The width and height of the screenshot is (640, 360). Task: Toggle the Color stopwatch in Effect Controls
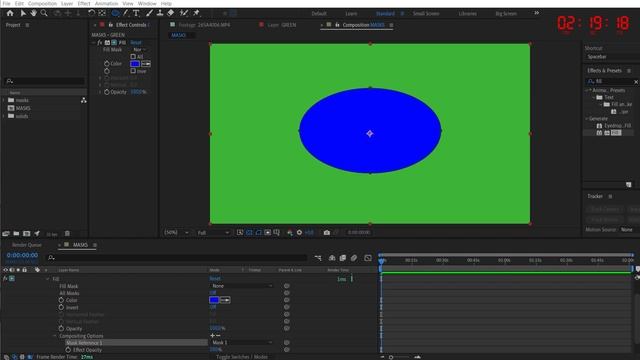click(x=107, y=64)
